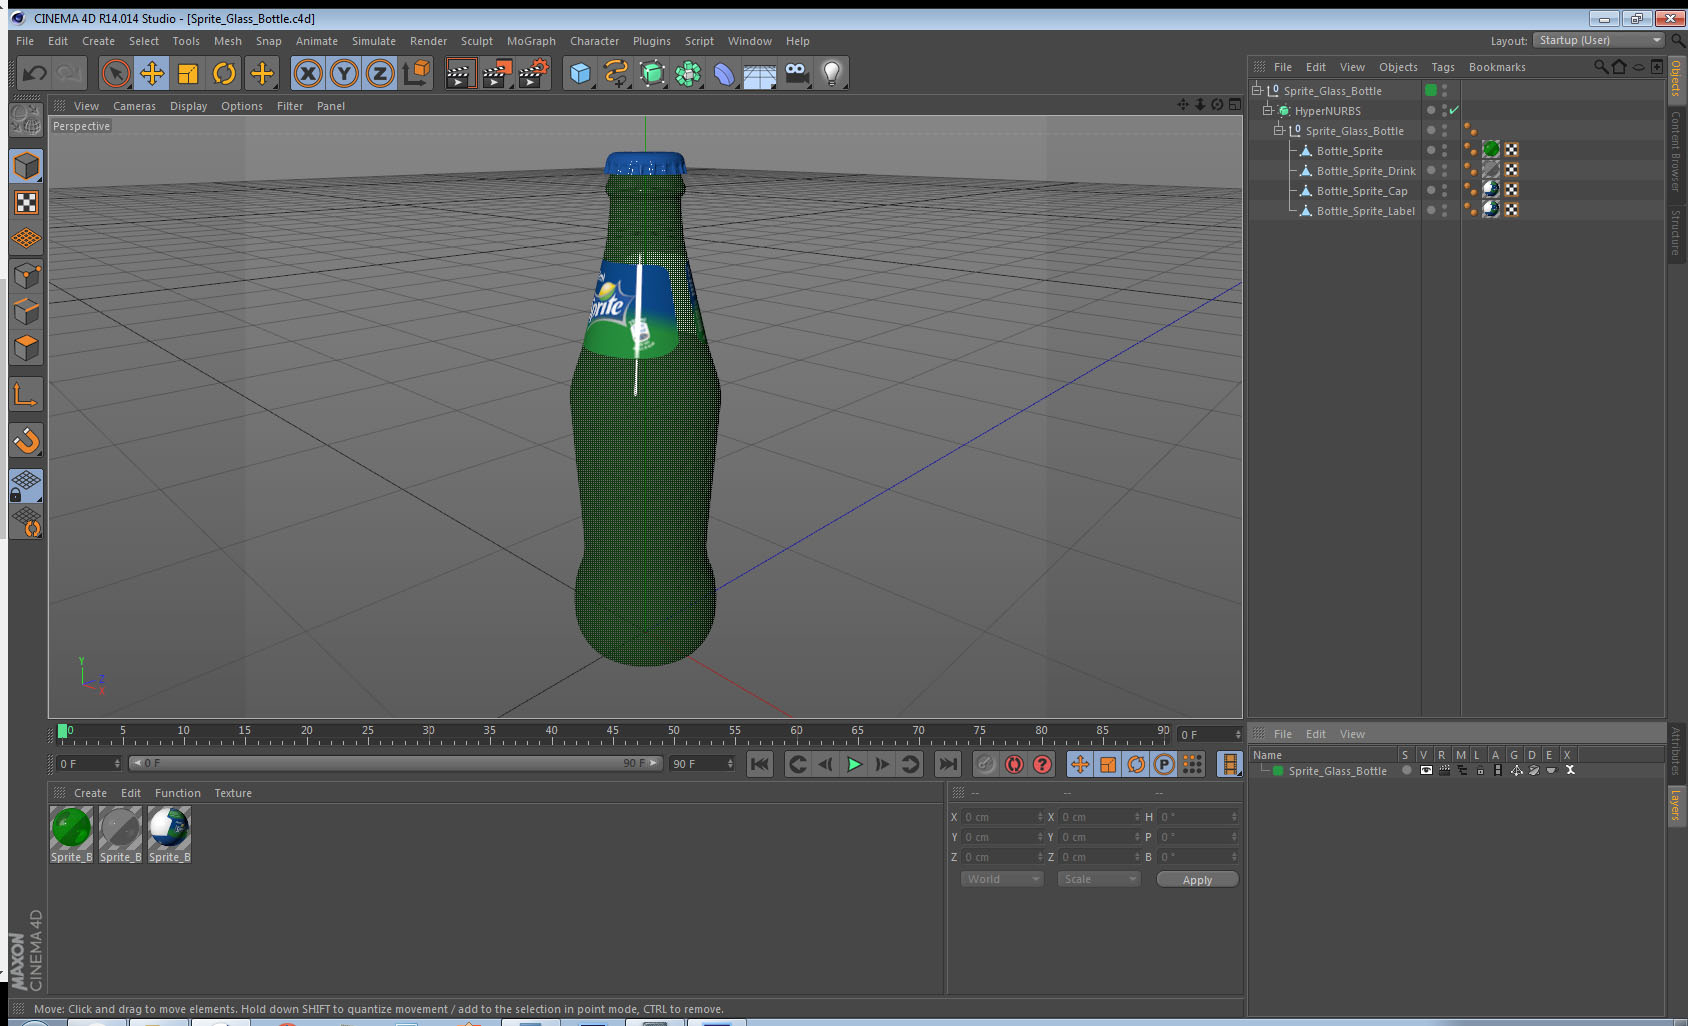
Task: Enable autokeying
Action: coord(1014,764)
